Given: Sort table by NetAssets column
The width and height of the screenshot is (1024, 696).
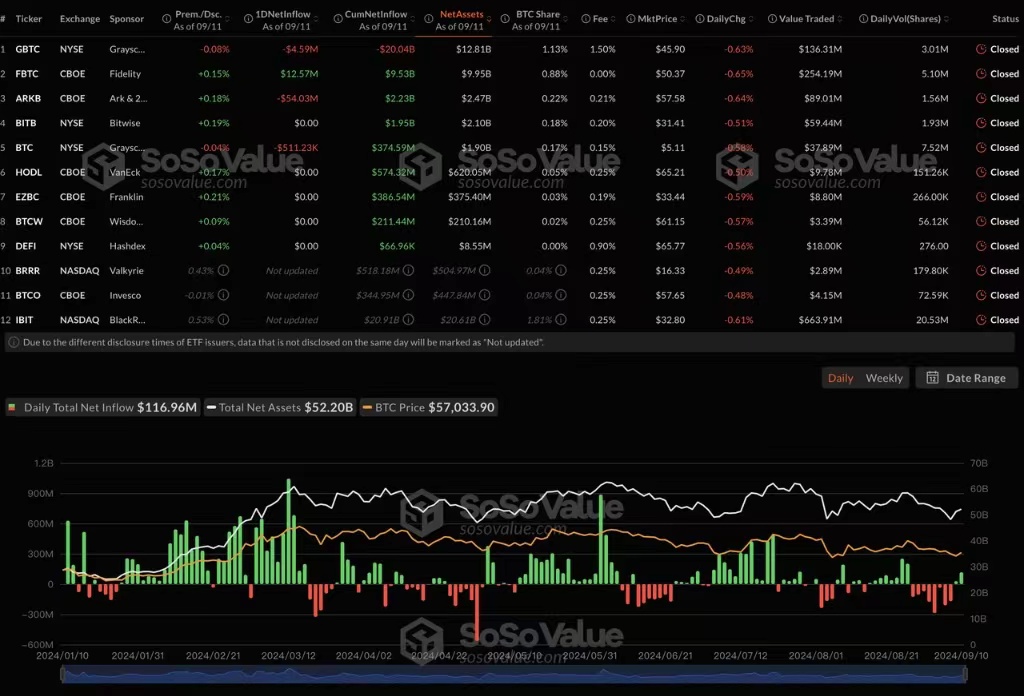Looking at the screenshot, I should (461, 14).
